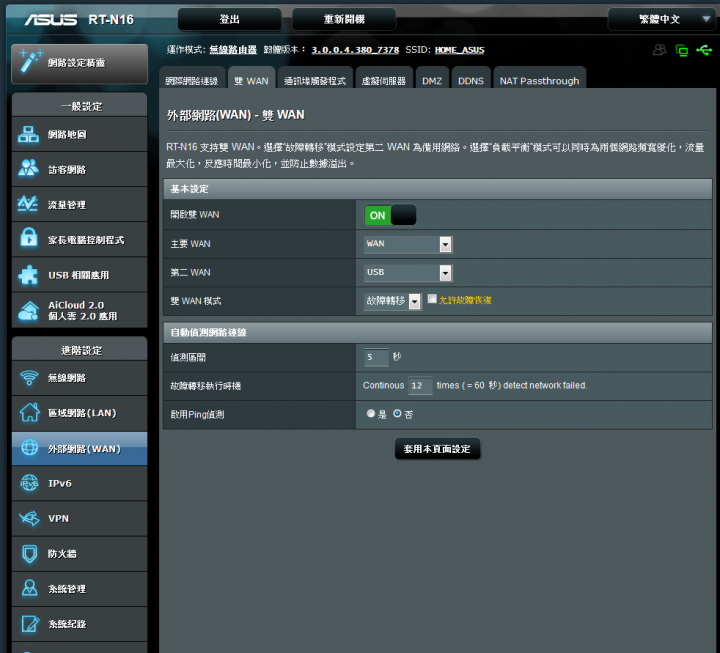This screenshot has height=653, width=720.
Task: Click the IPv6 globe icon
Action: coord(29,483)
